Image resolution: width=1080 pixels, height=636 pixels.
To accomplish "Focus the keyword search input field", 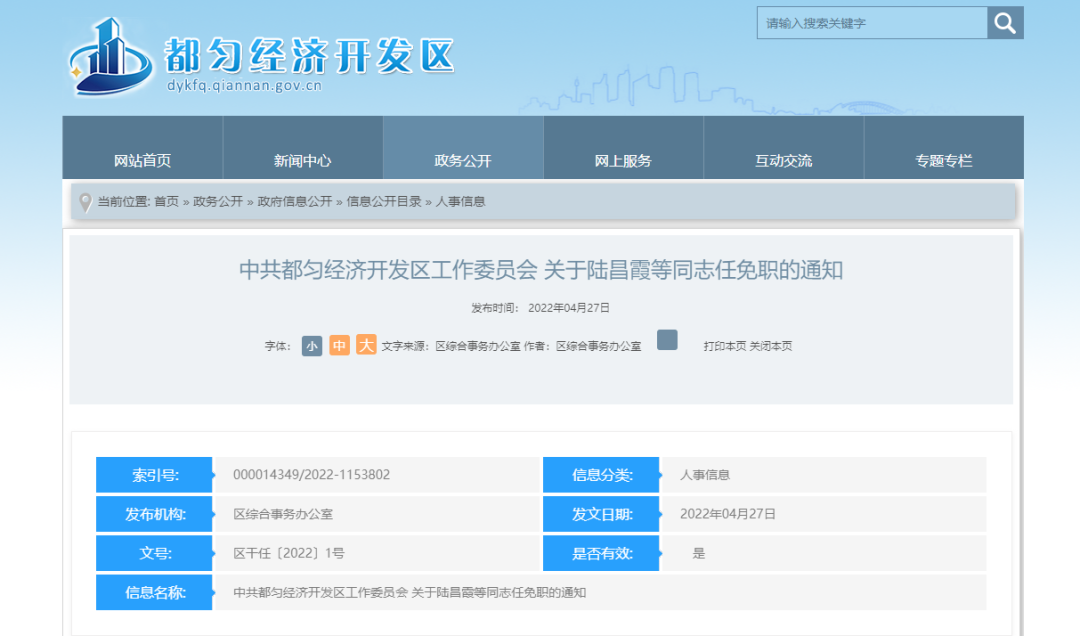I will (871, 23).
